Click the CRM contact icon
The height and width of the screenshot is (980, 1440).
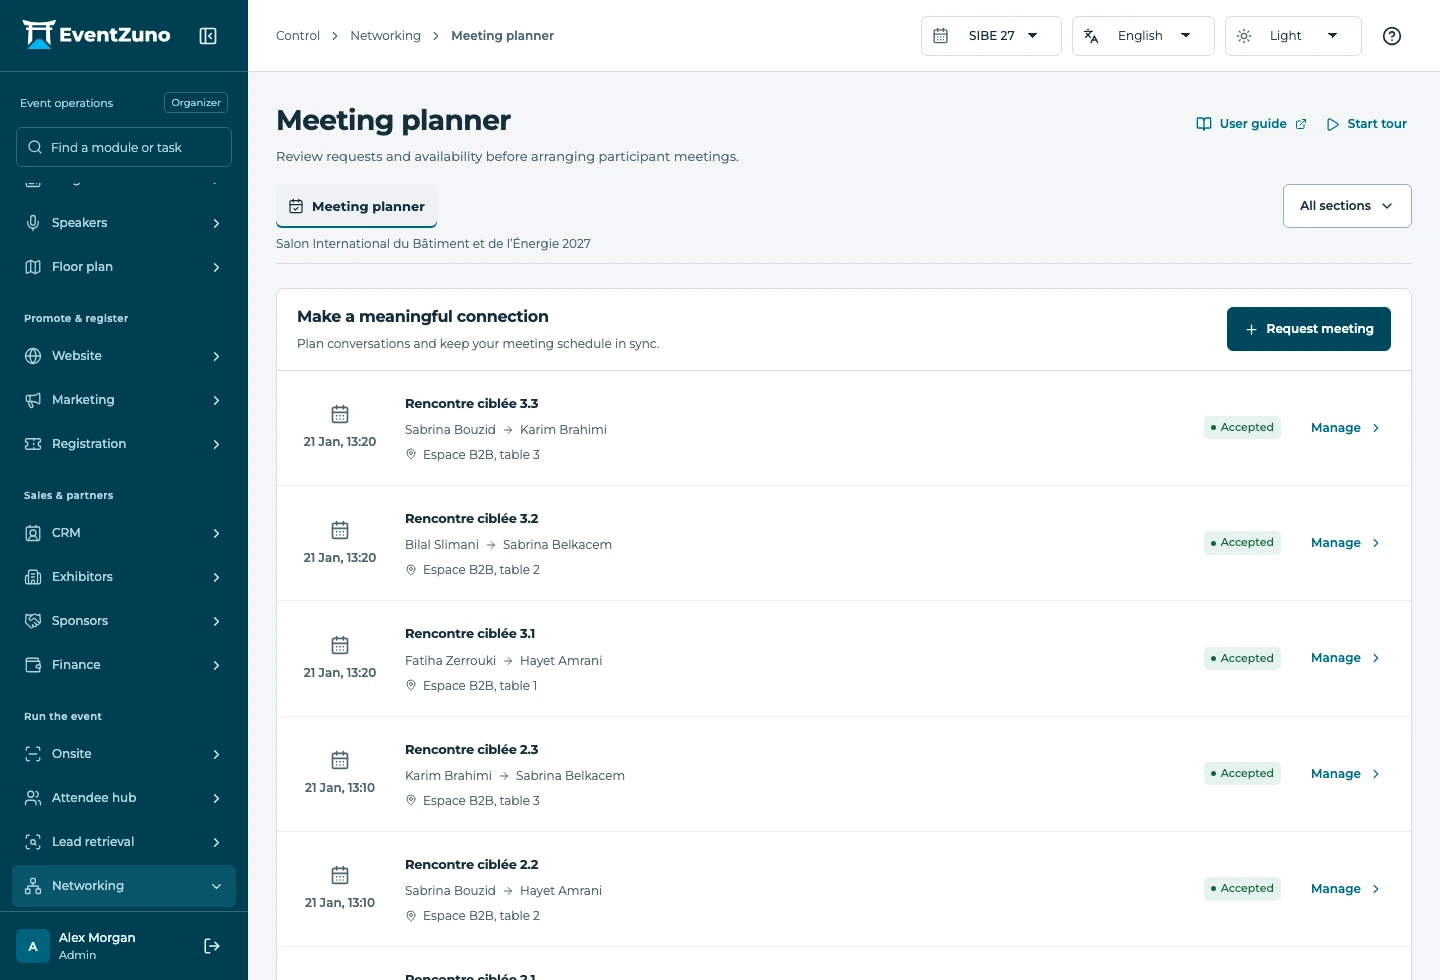point(33,533)
